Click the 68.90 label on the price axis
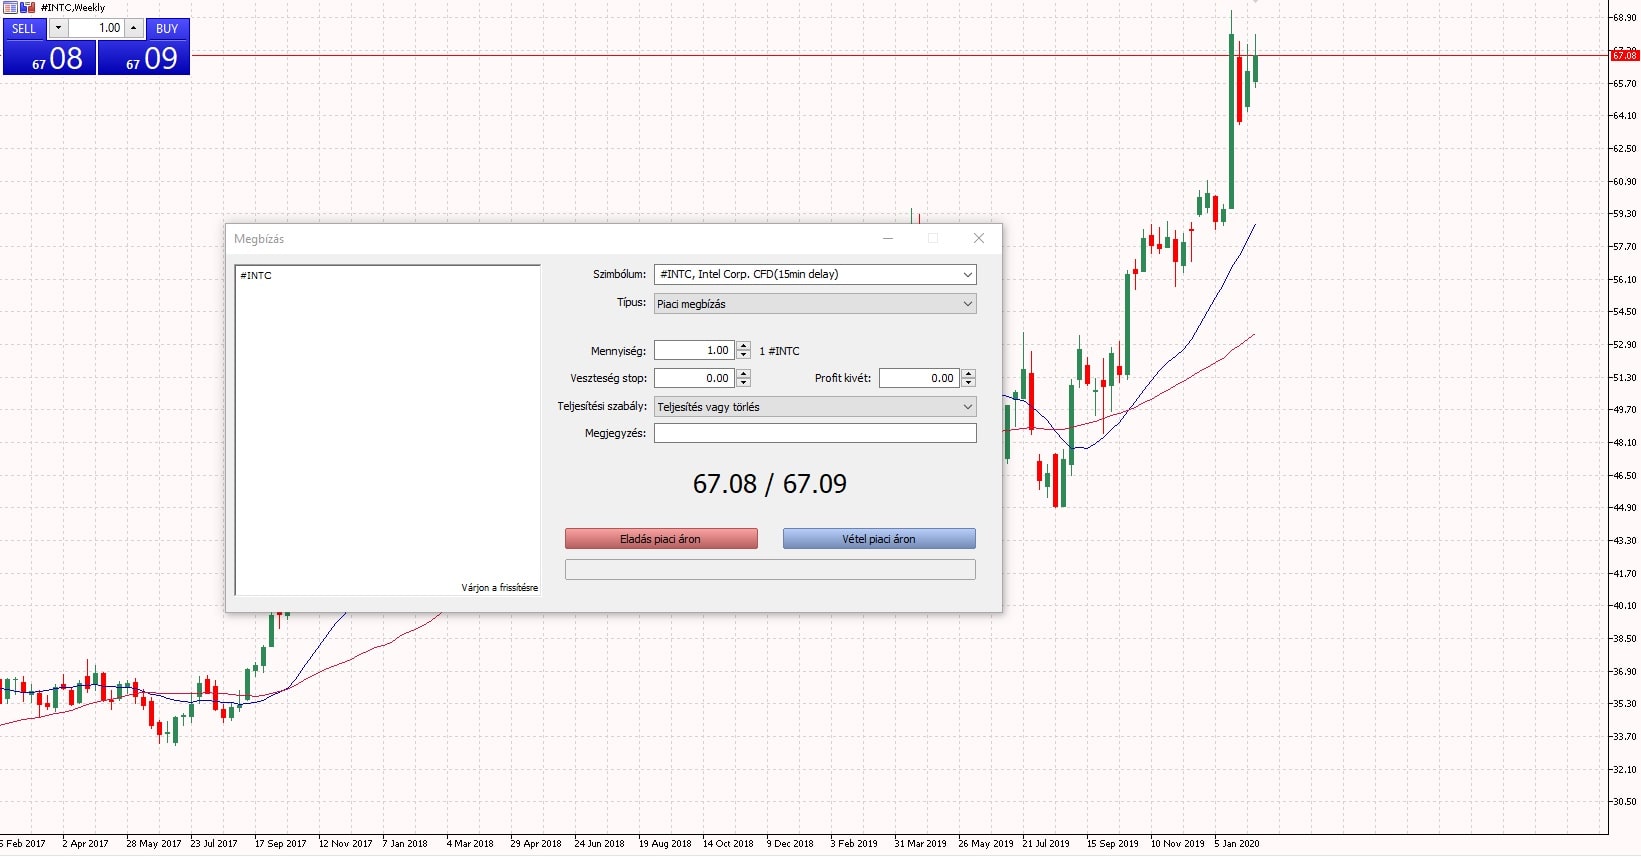This screenshot has height=857, width=1641. (x=1624, y=18)
